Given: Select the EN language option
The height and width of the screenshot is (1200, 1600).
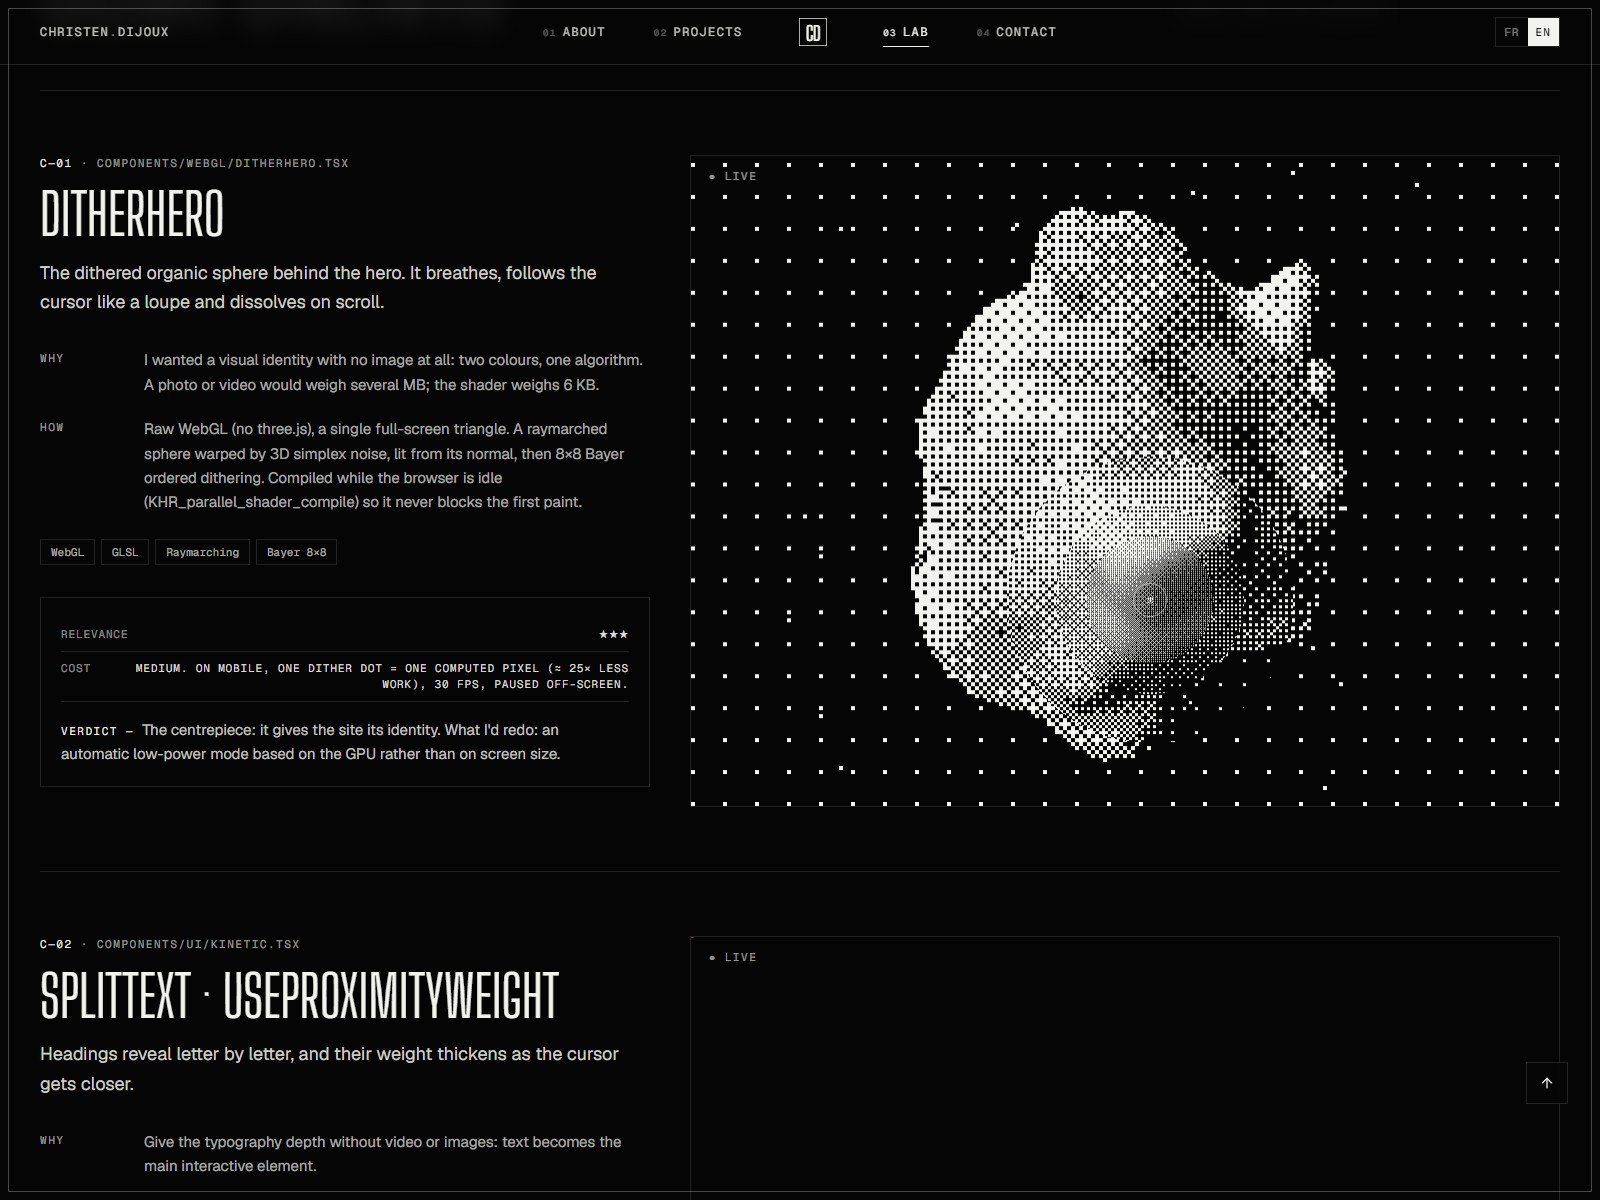Looking at the screenshot, I should point(1543,32).
